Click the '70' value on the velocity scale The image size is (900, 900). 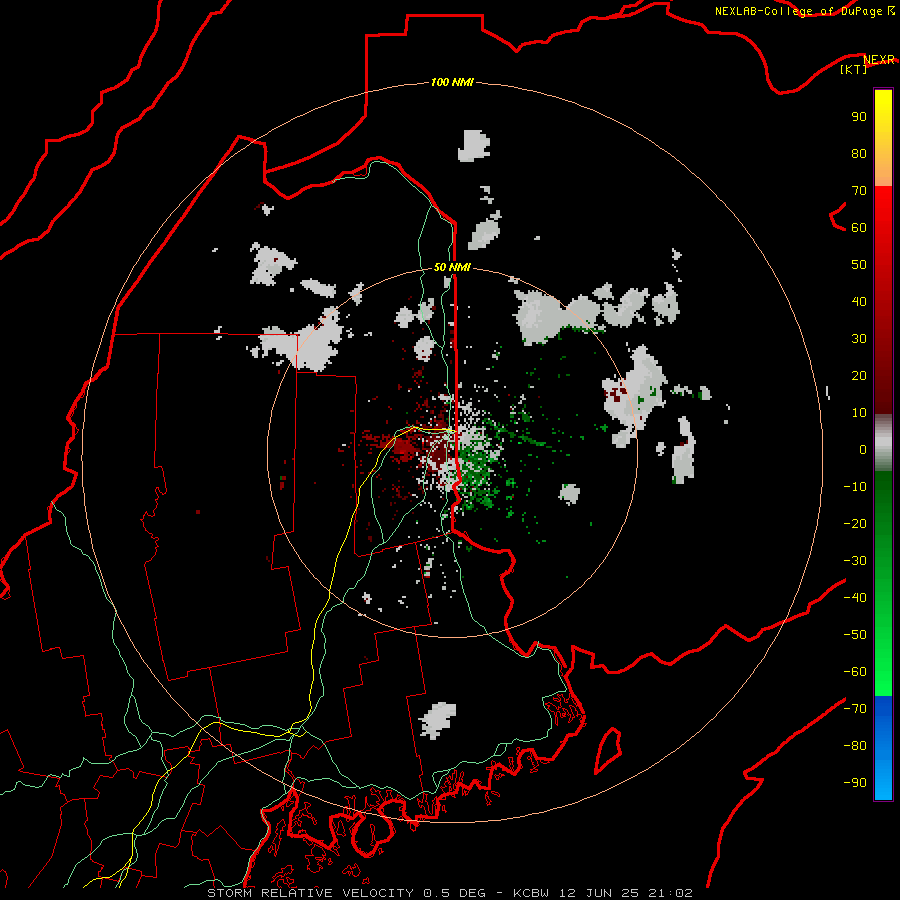click(859, 191)
